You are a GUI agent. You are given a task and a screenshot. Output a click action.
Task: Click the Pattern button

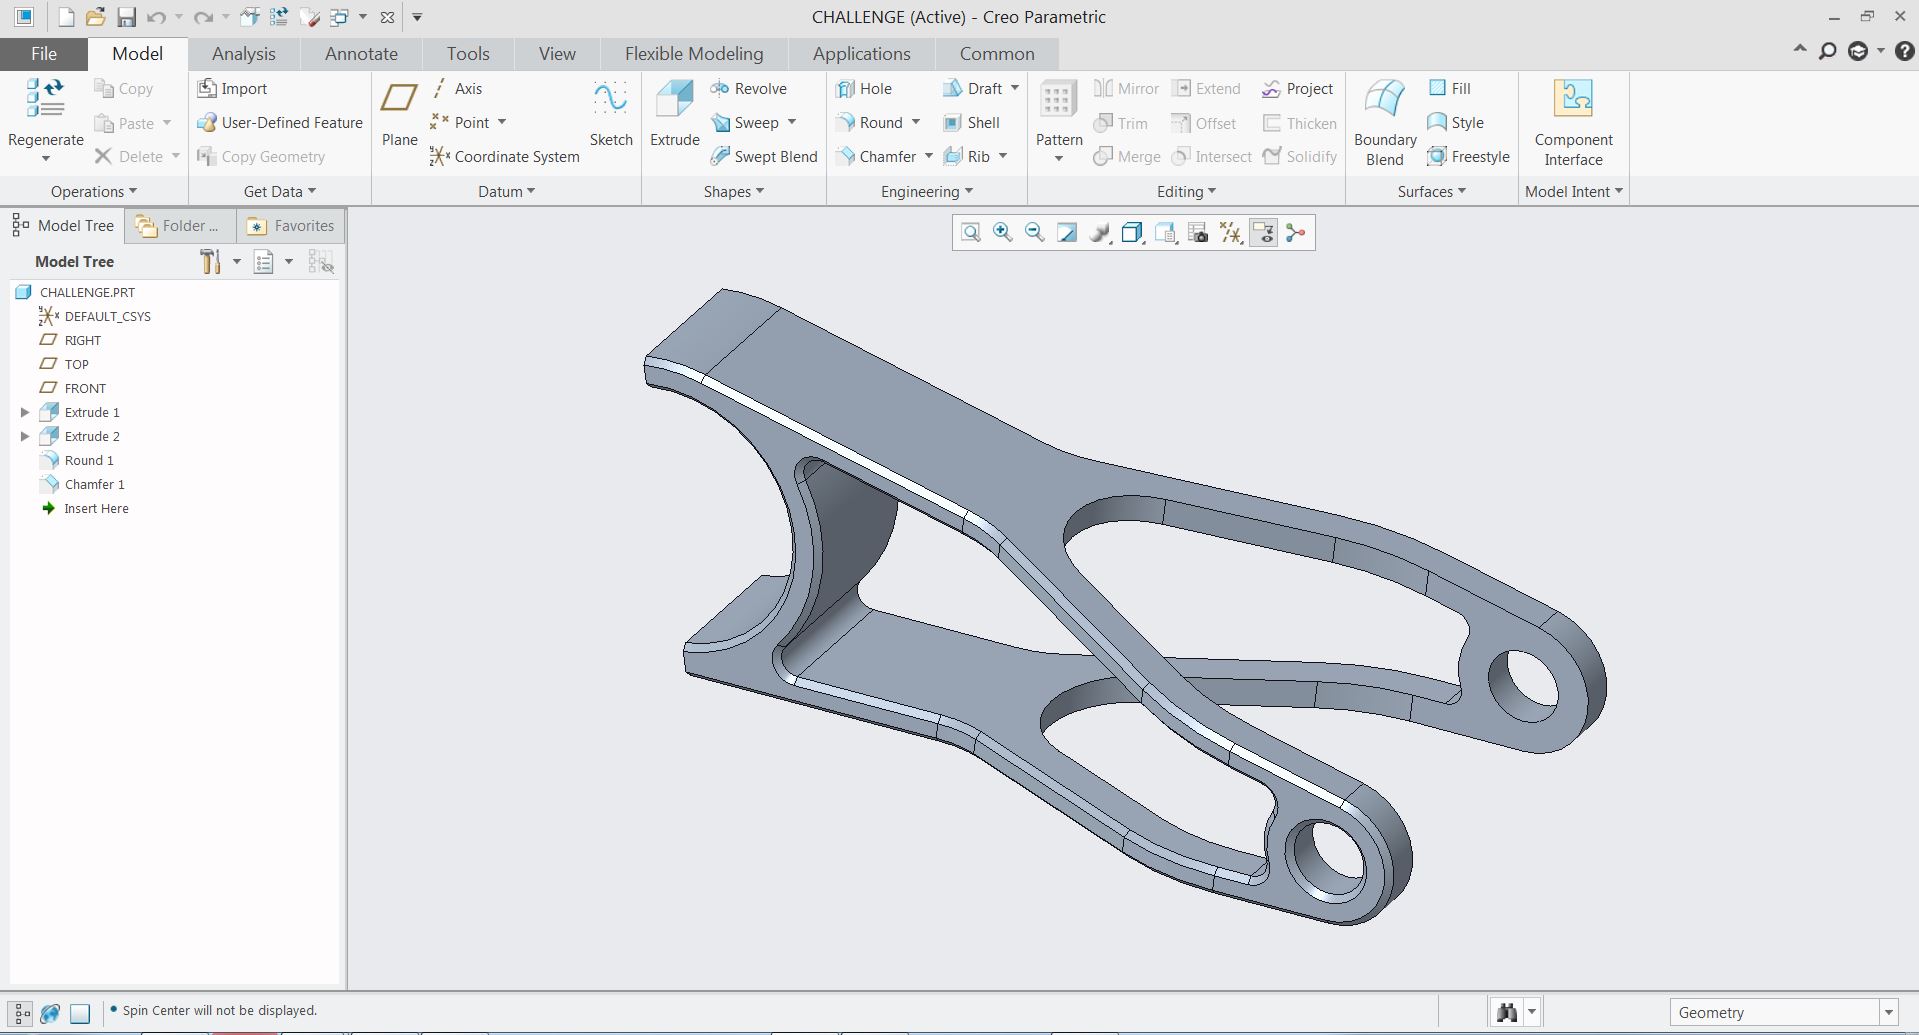point(1059,120)
